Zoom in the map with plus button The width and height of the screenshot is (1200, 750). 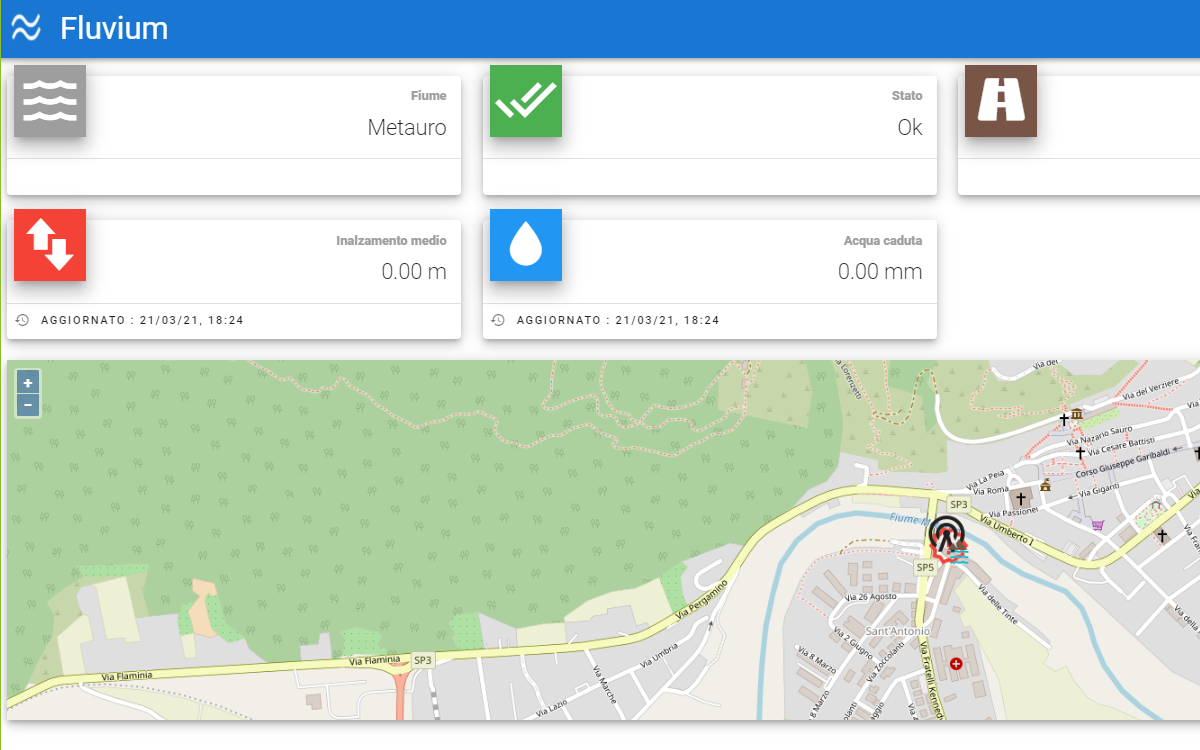click(28, 383)
